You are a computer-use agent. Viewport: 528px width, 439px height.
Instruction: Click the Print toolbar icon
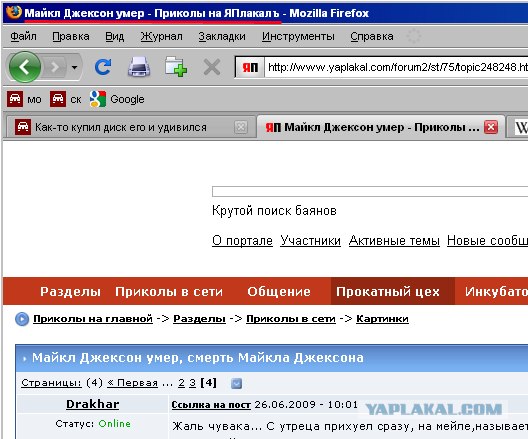[139, 67]
